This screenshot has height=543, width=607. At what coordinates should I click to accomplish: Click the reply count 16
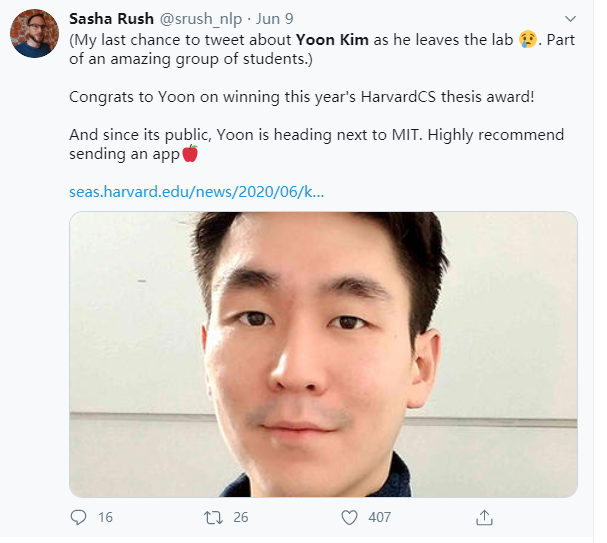pyautogui.click(x=105, y=517)
